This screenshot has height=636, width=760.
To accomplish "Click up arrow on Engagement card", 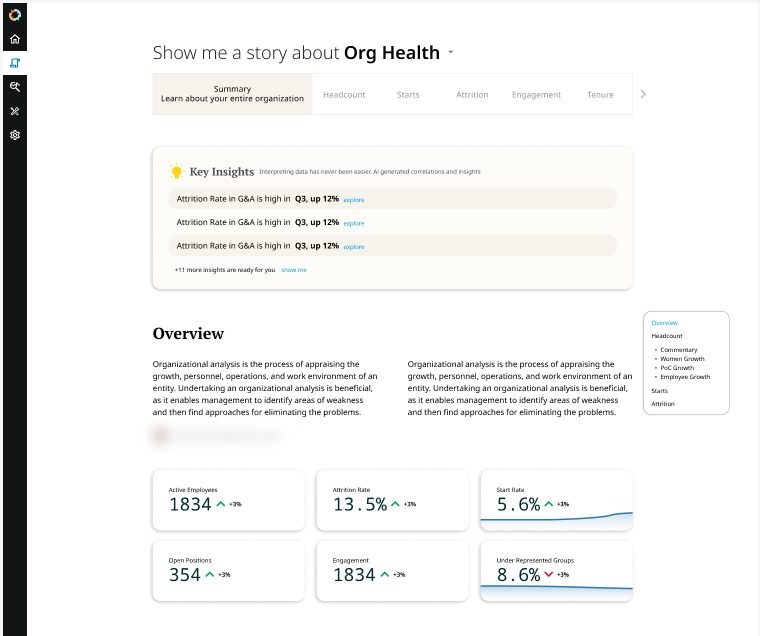I will tap(384, 574).
